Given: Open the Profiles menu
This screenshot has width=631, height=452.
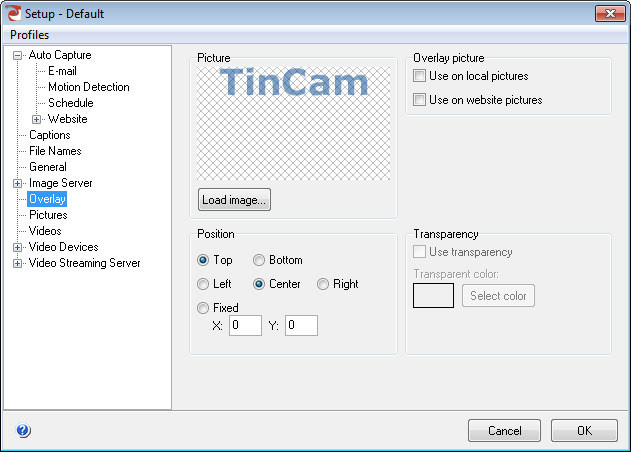Looking at the screenshot, I should pos(29,35).
